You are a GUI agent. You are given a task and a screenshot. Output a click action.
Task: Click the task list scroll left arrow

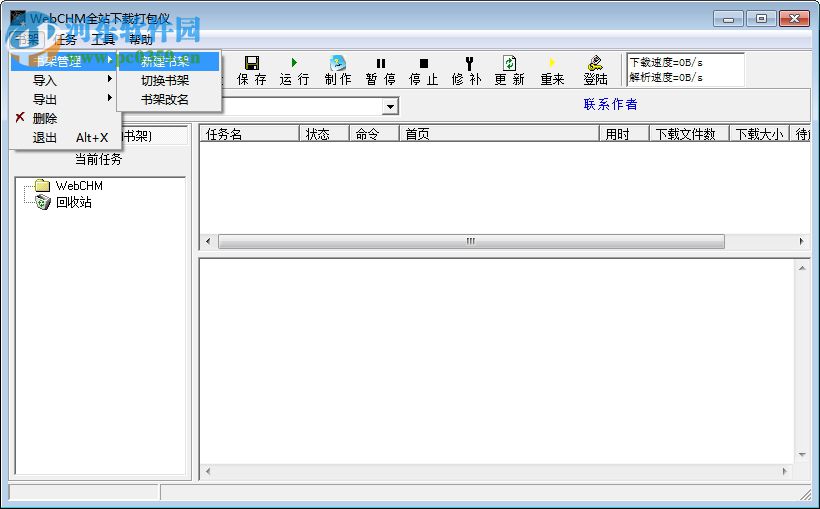[x=208, y=241]
